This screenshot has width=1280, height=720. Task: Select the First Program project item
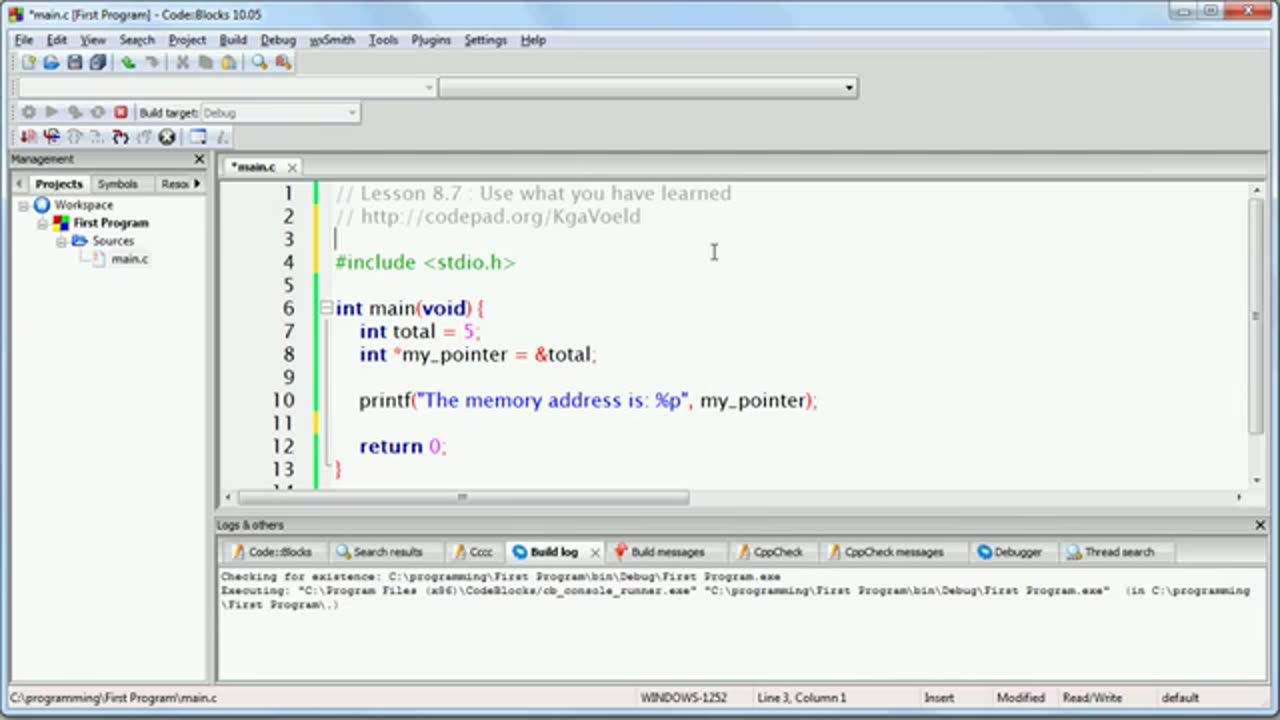click(x=111, y=223)
